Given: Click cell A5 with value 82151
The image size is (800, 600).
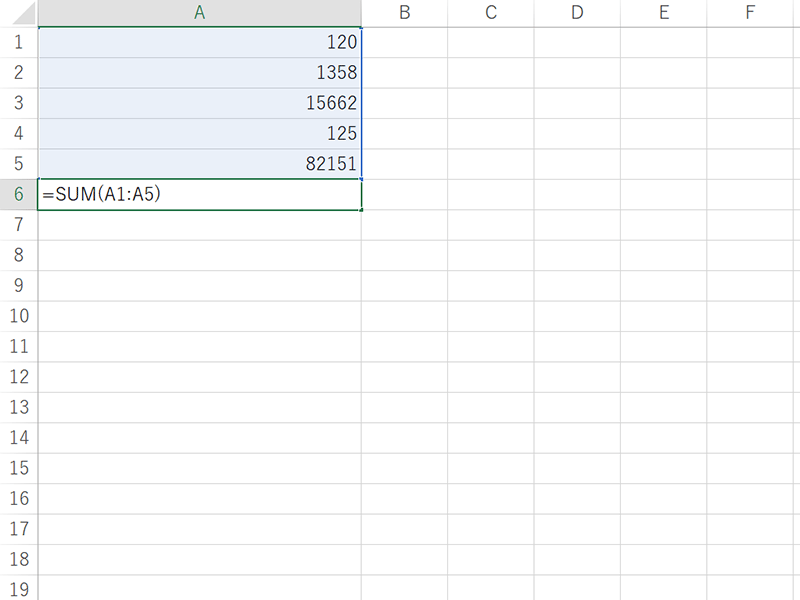Looking at the screenshot, I should (200, 164).
